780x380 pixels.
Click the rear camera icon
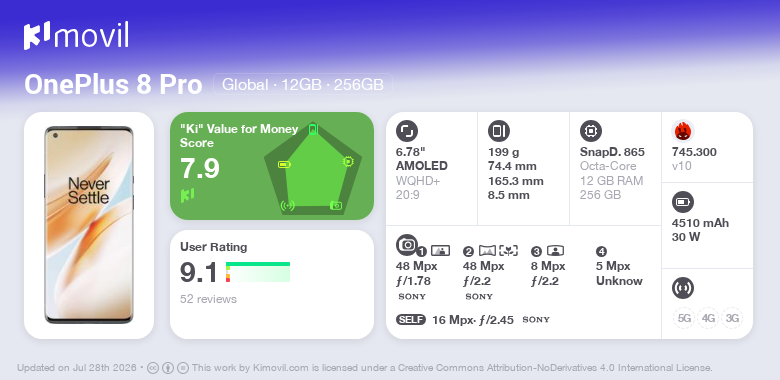click(407, 245)
